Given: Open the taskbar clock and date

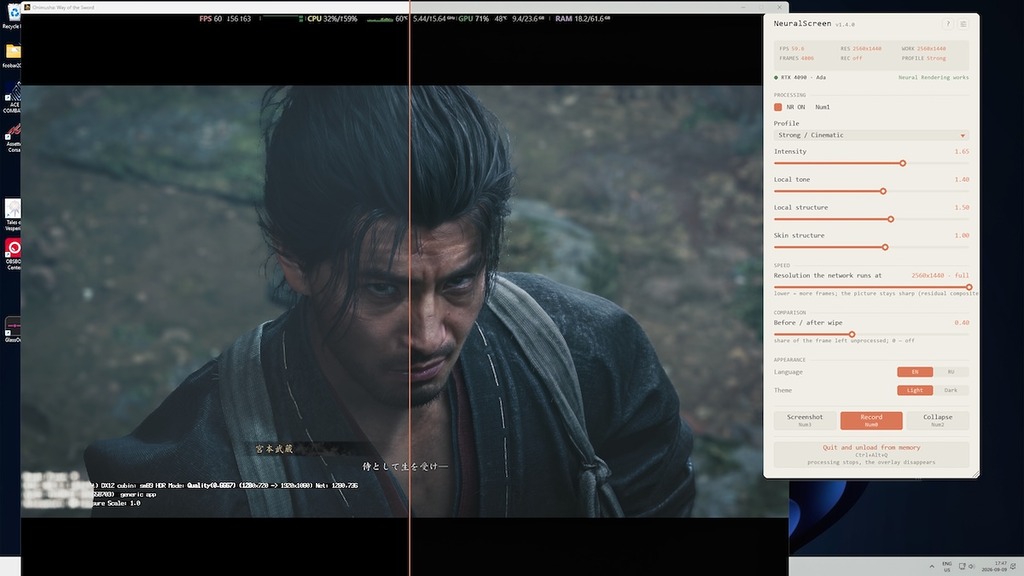Looking at the screenshot, I should 994,566.
